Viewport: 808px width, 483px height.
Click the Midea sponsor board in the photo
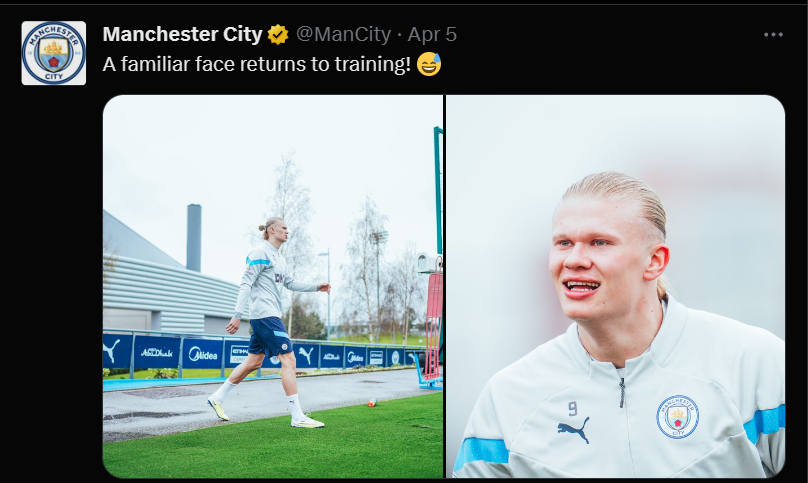tap(203, 354)
